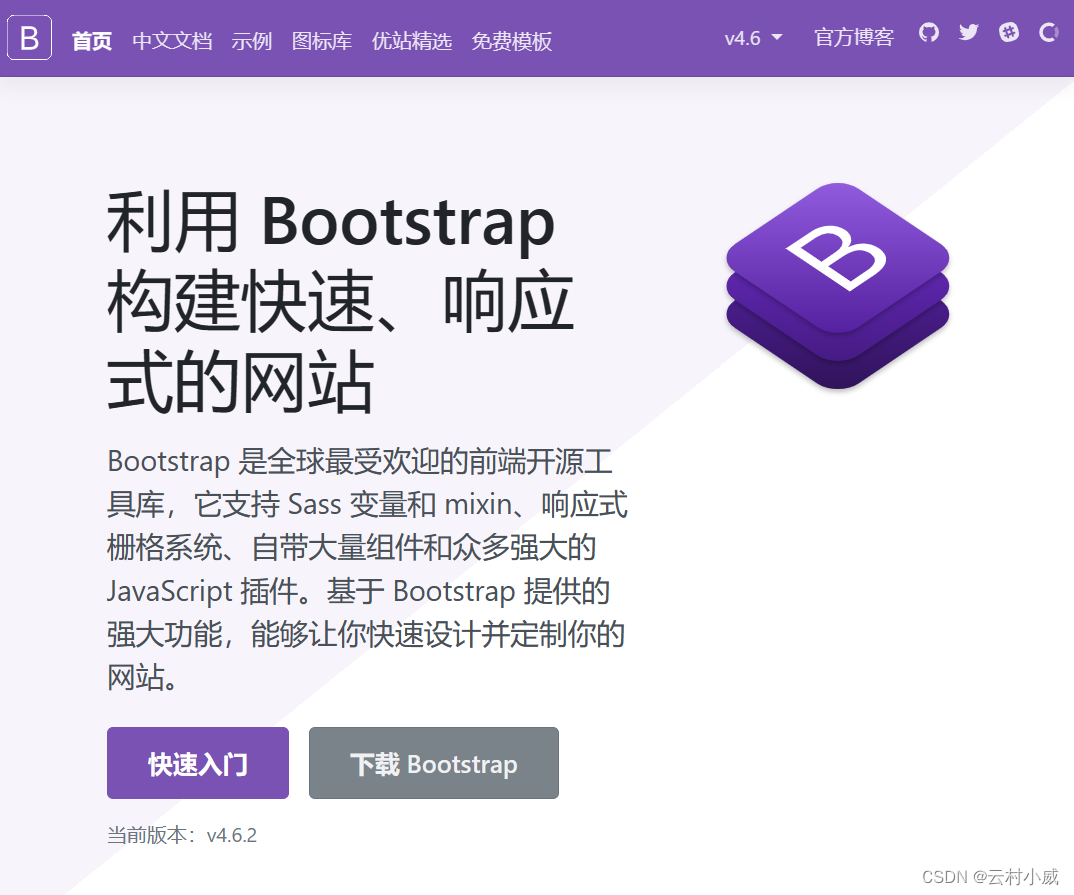The image size is (1074, 895).
Task: Open the v4.6 version dropdown
Action: (753, 38)
